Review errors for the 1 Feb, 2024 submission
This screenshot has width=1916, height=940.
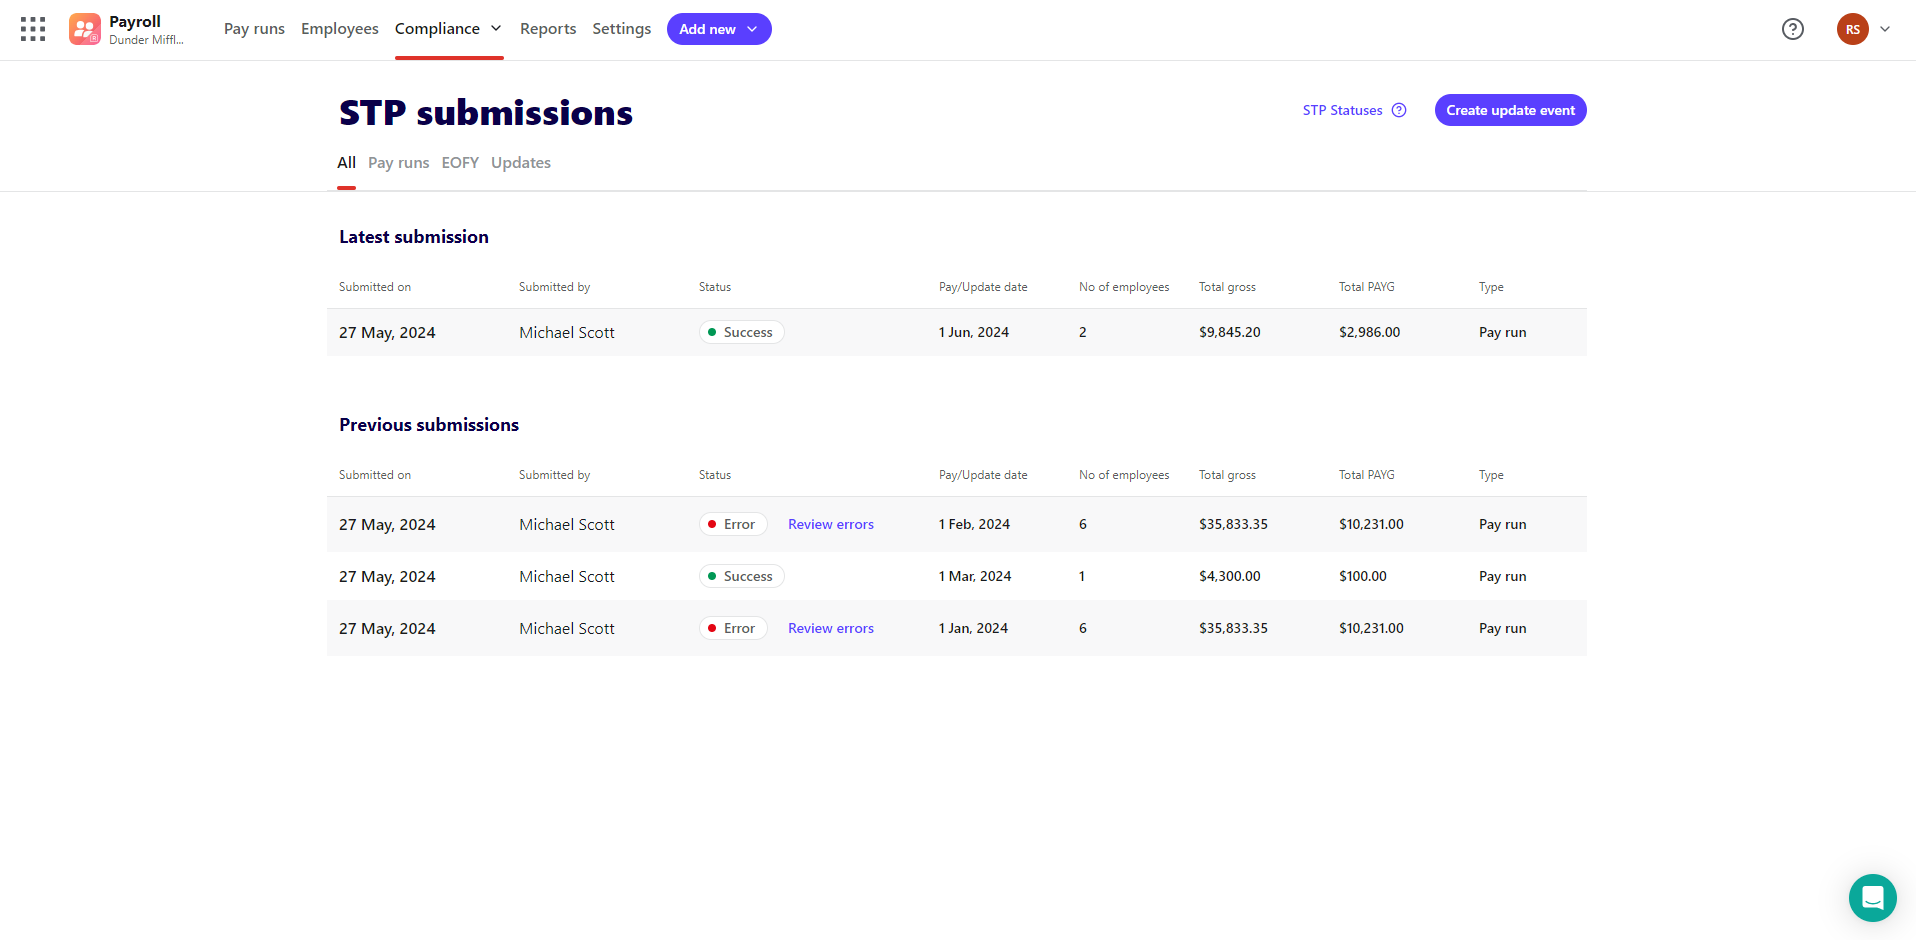point(831,524)
